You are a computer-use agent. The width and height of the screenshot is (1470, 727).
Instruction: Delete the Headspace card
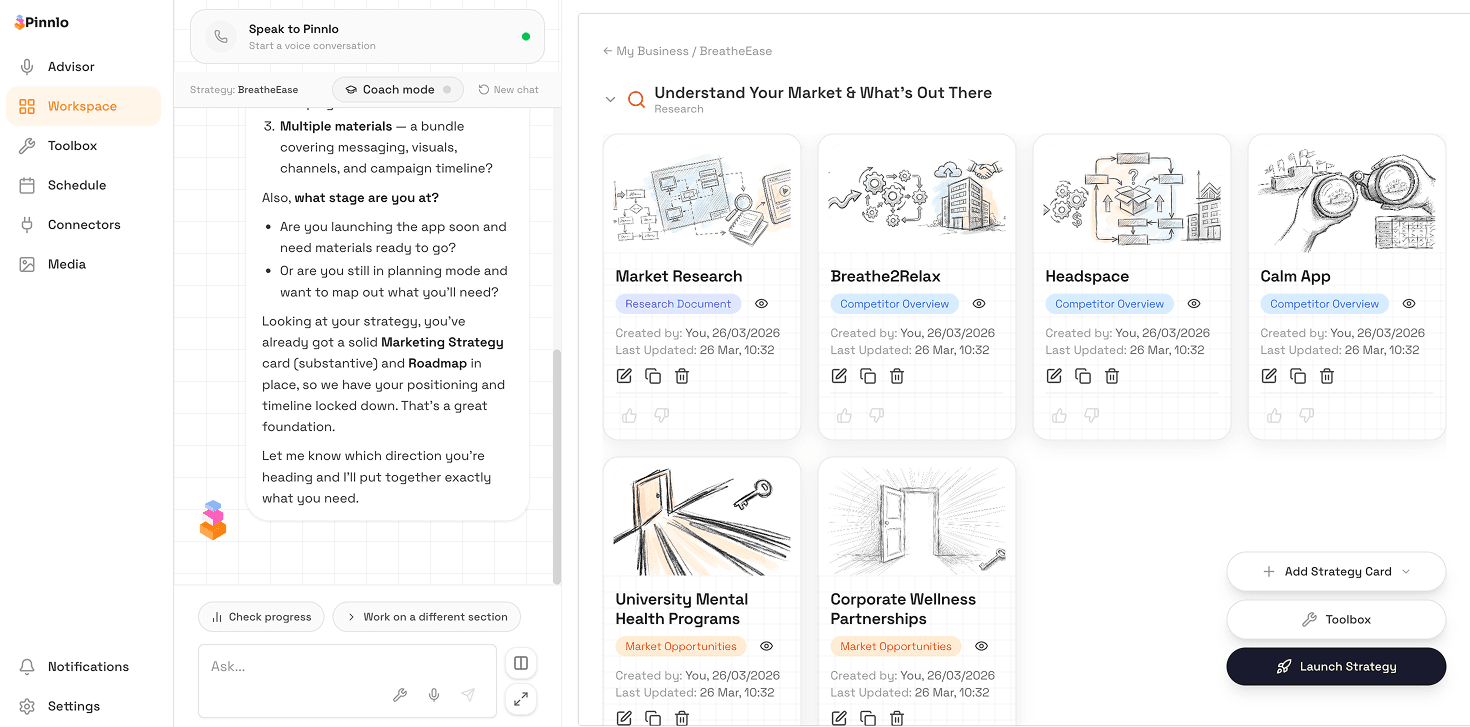(x=1112, y=376)
